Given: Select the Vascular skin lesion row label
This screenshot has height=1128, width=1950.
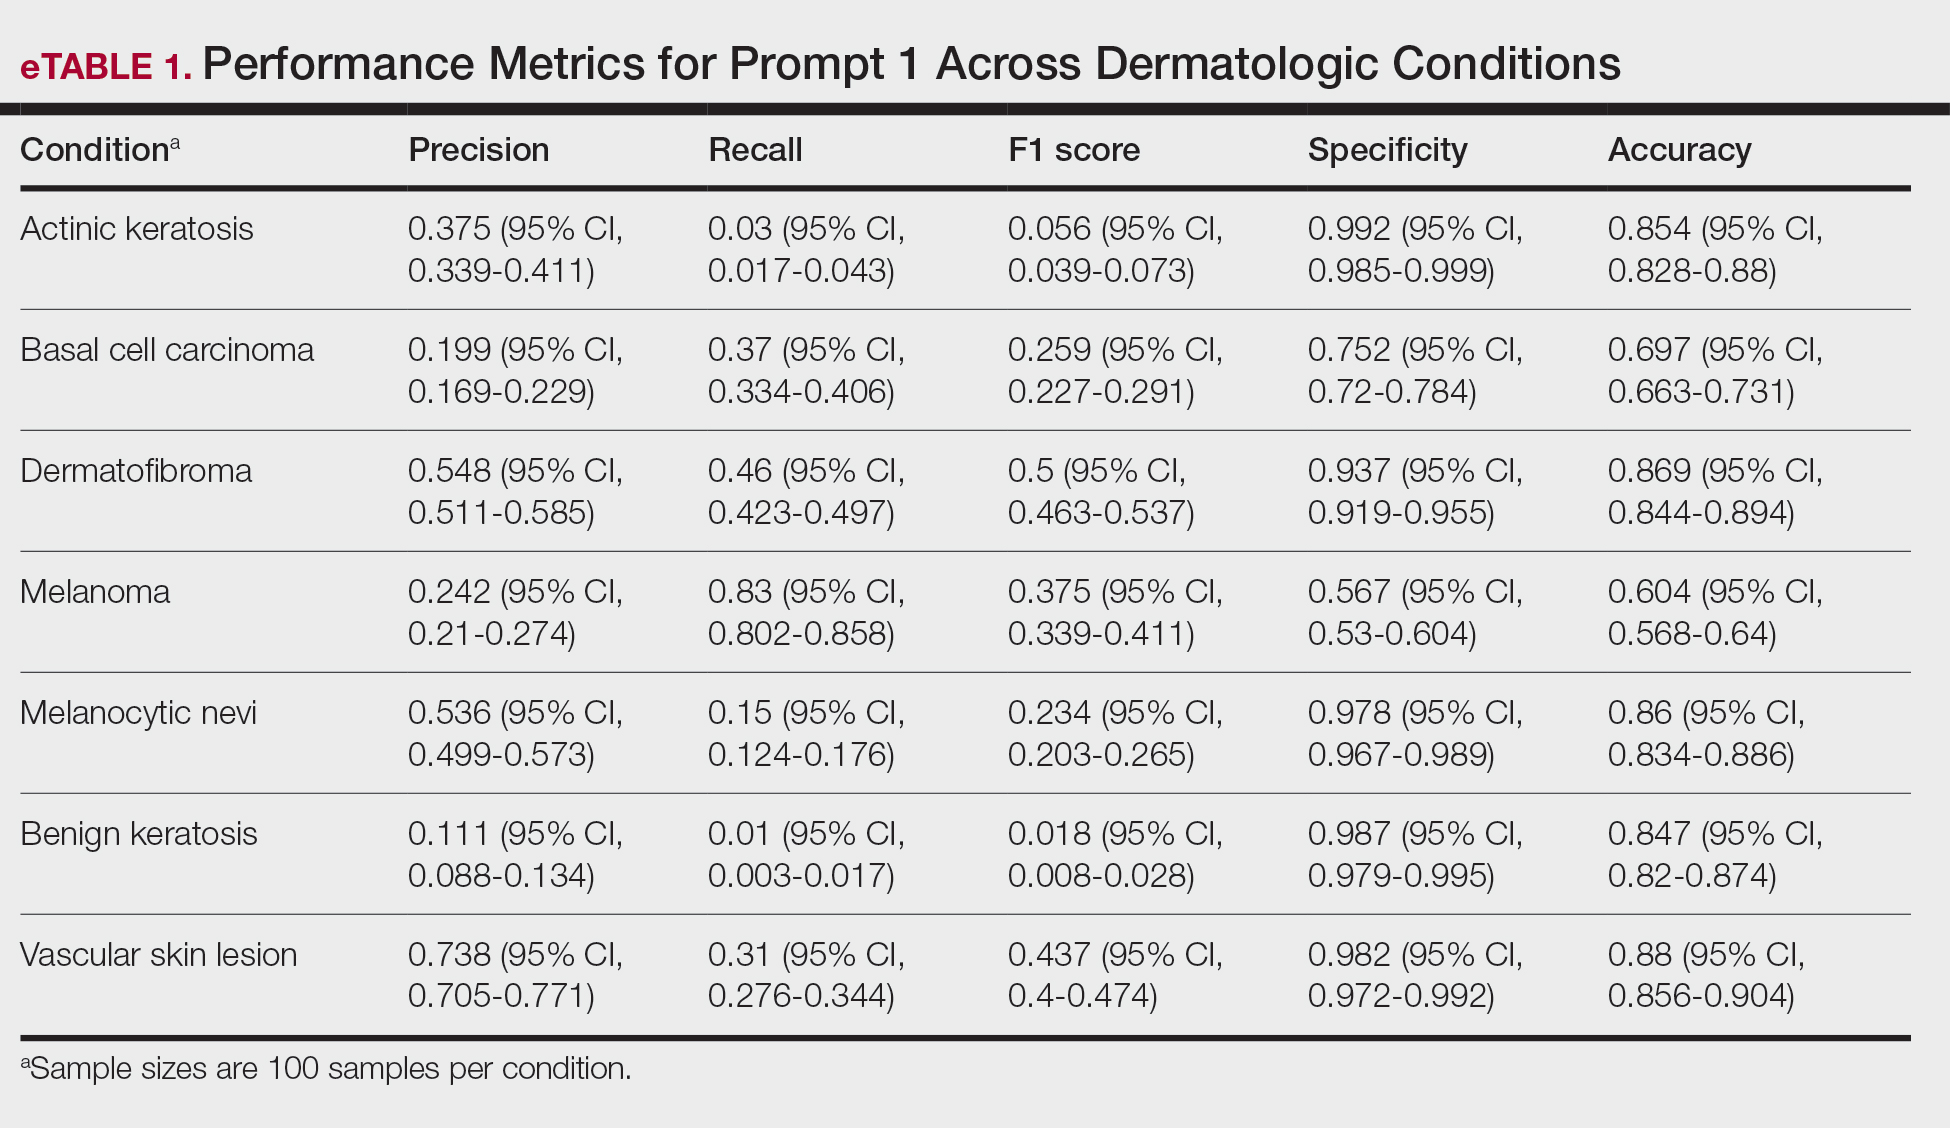Looking at the screenshot, I should pos(159,955).
